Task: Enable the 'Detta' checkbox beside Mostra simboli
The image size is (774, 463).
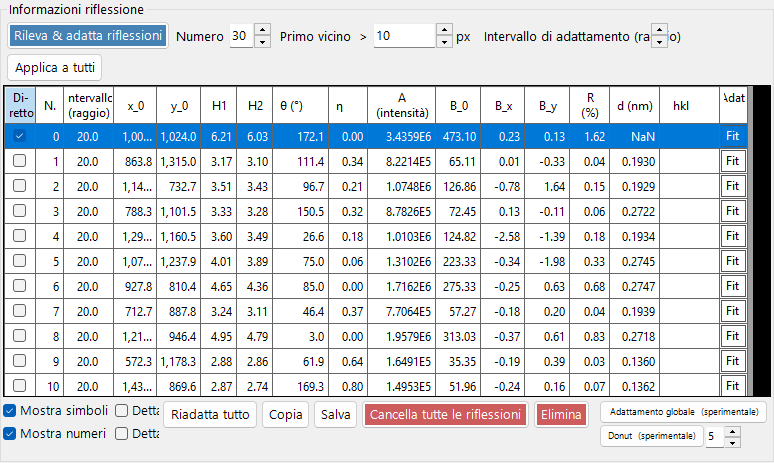Action: pyautogui.click(x=121, y=410)
